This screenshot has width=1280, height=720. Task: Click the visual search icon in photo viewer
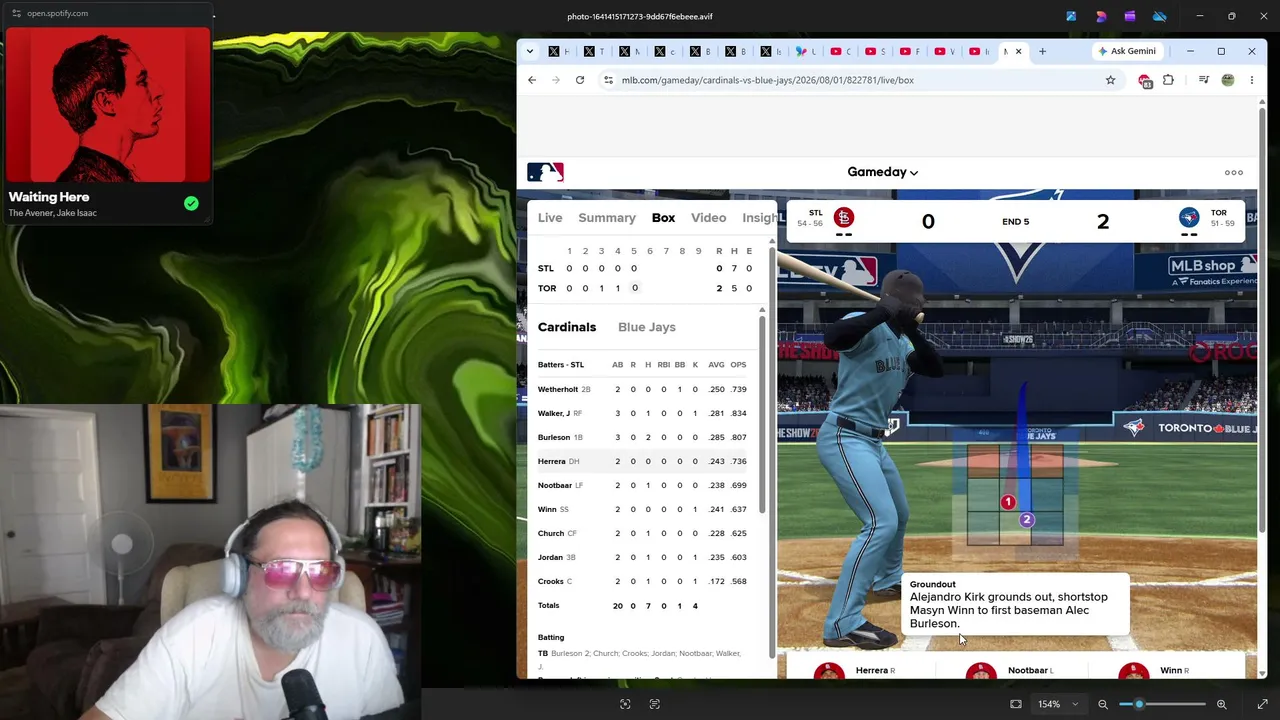tap(625, 704)
